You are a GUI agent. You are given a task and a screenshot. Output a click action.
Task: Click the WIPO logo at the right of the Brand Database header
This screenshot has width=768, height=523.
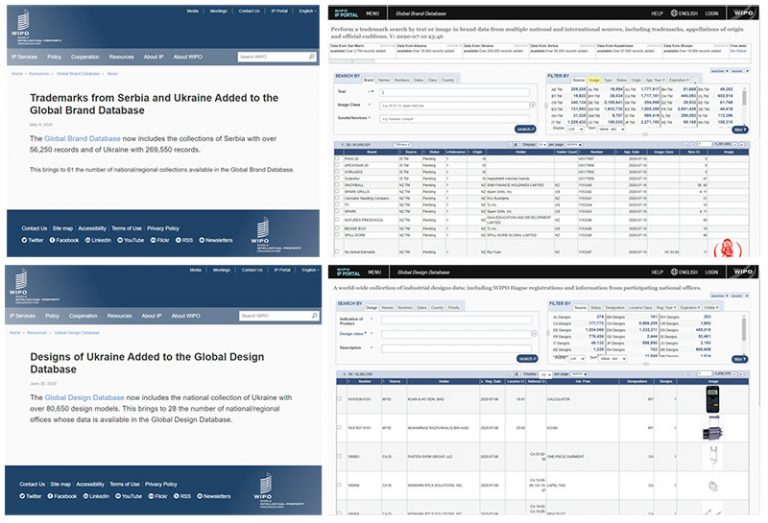(743, 13)
